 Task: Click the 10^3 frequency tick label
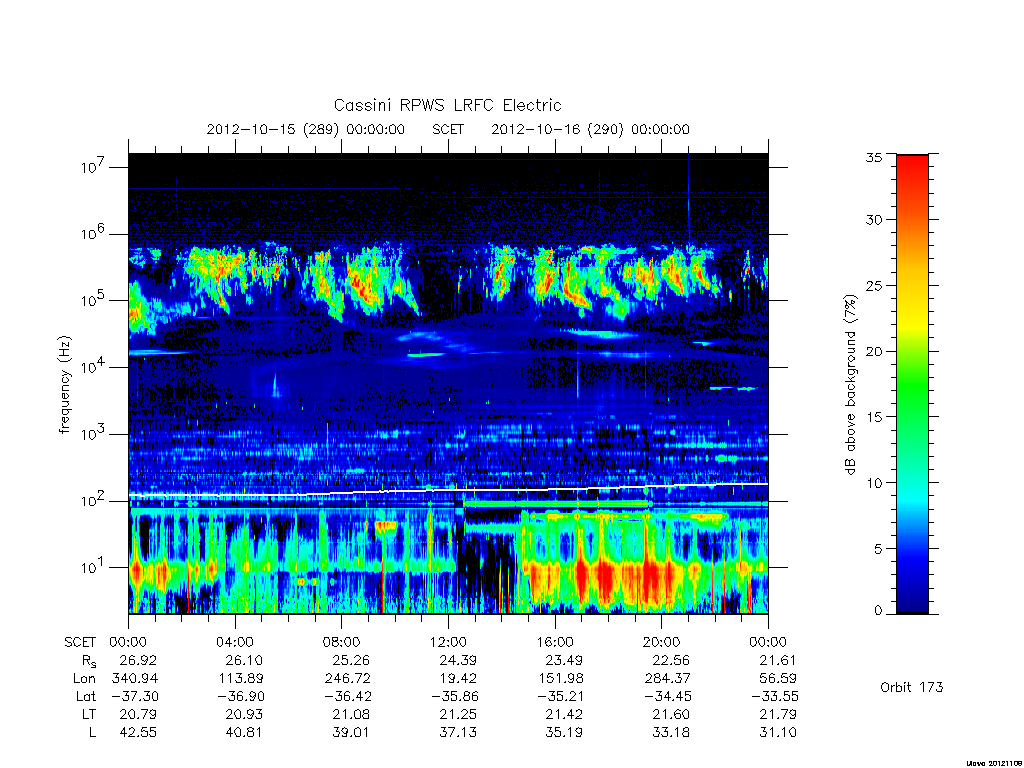[x=93, y=433]
